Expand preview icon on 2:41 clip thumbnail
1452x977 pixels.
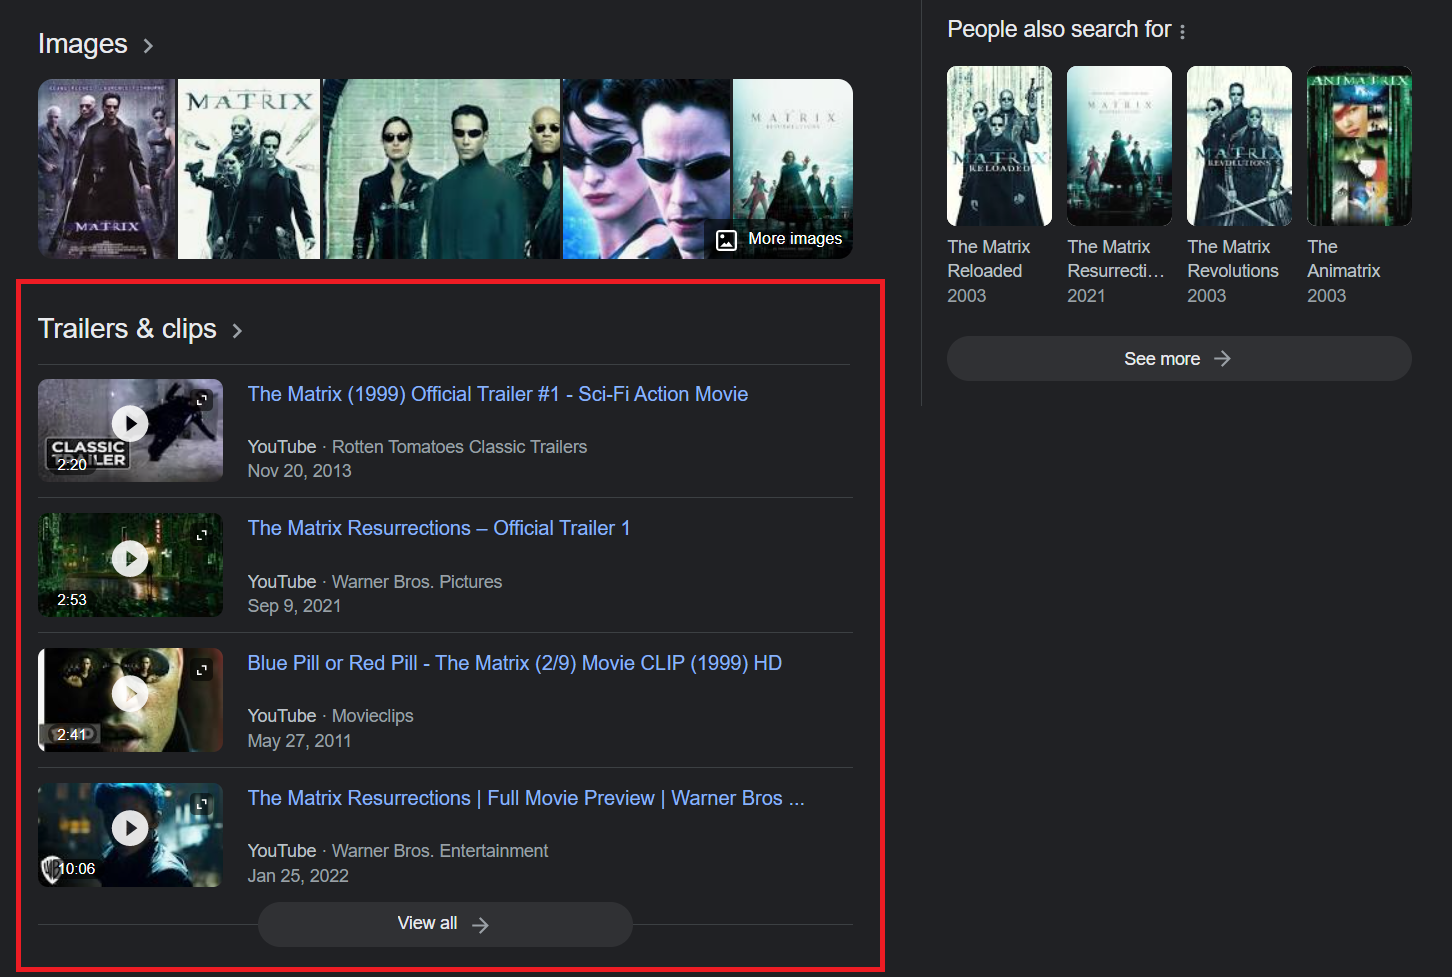click(x=202, y=670)
